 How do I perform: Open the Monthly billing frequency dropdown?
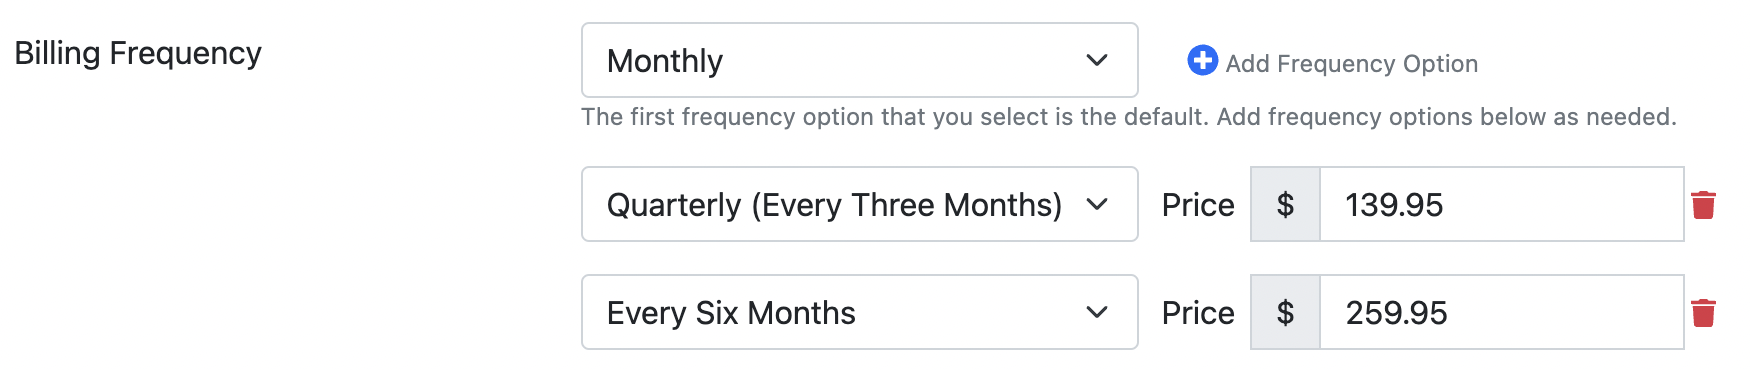pos(860,60)
